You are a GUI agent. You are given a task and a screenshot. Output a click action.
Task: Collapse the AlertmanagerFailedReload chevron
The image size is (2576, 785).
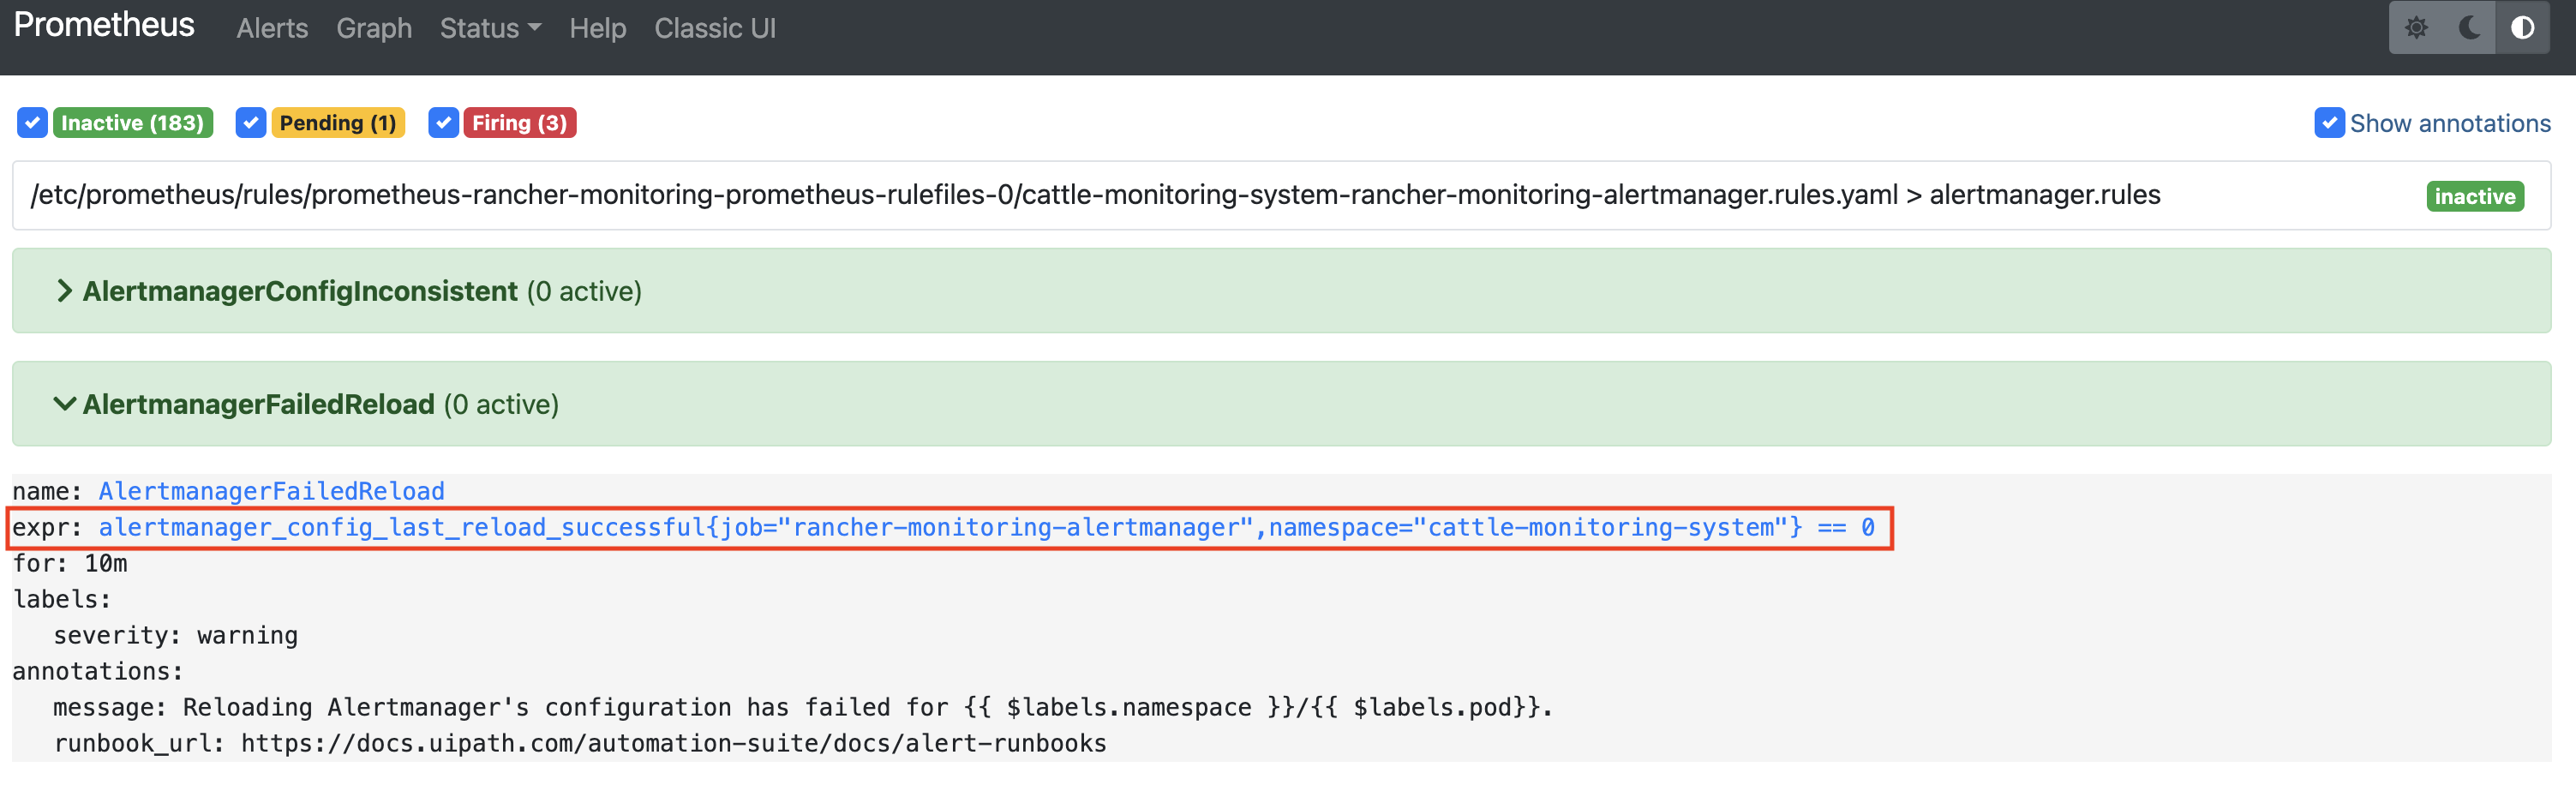click(64, 404)
